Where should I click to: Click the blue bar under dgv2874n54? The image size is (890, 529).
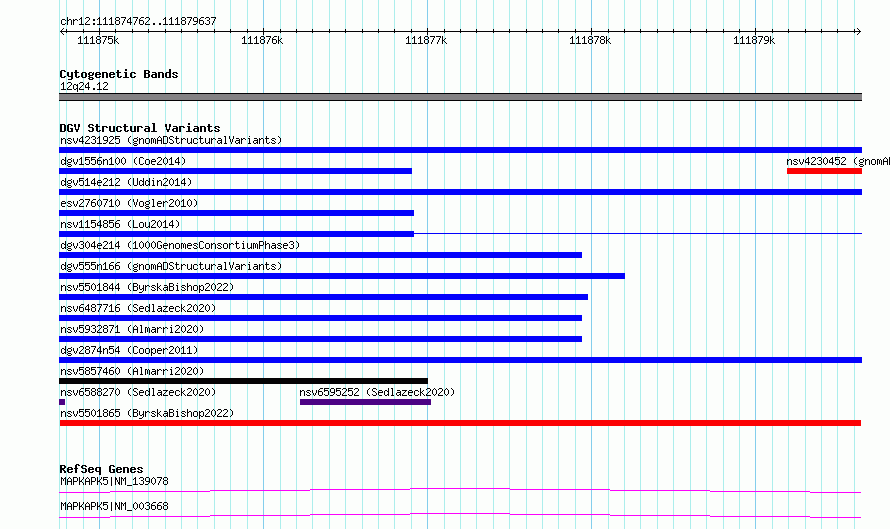pyautogui.click(x=460, y=360)
